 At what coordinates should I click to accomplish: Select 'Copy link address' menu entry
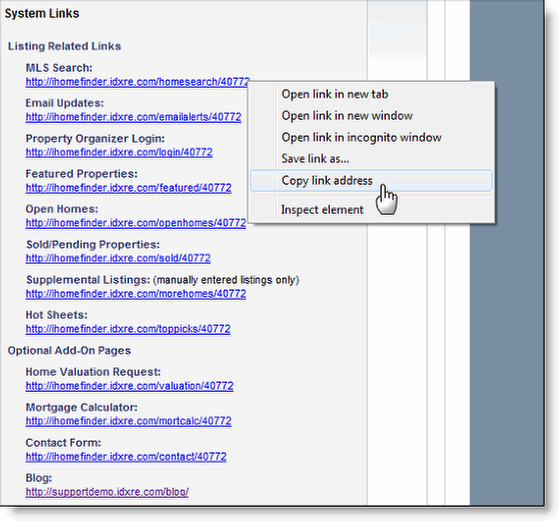[371, 181]
